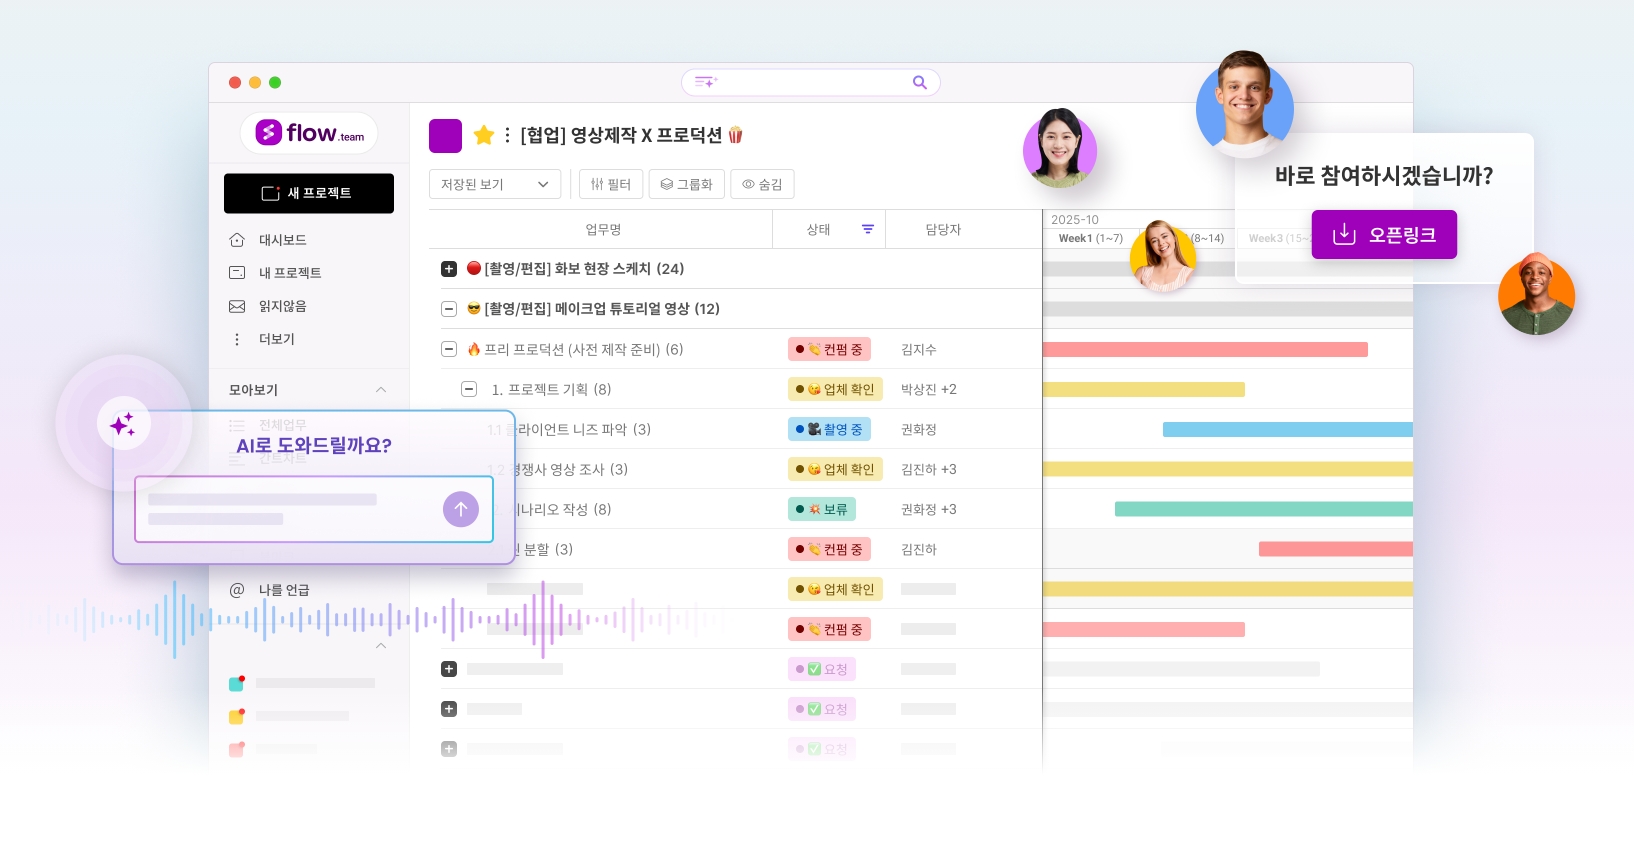Click assignee 박상진 +2
The height and width of the screenshot is (854, 1634).
[929, 389]
